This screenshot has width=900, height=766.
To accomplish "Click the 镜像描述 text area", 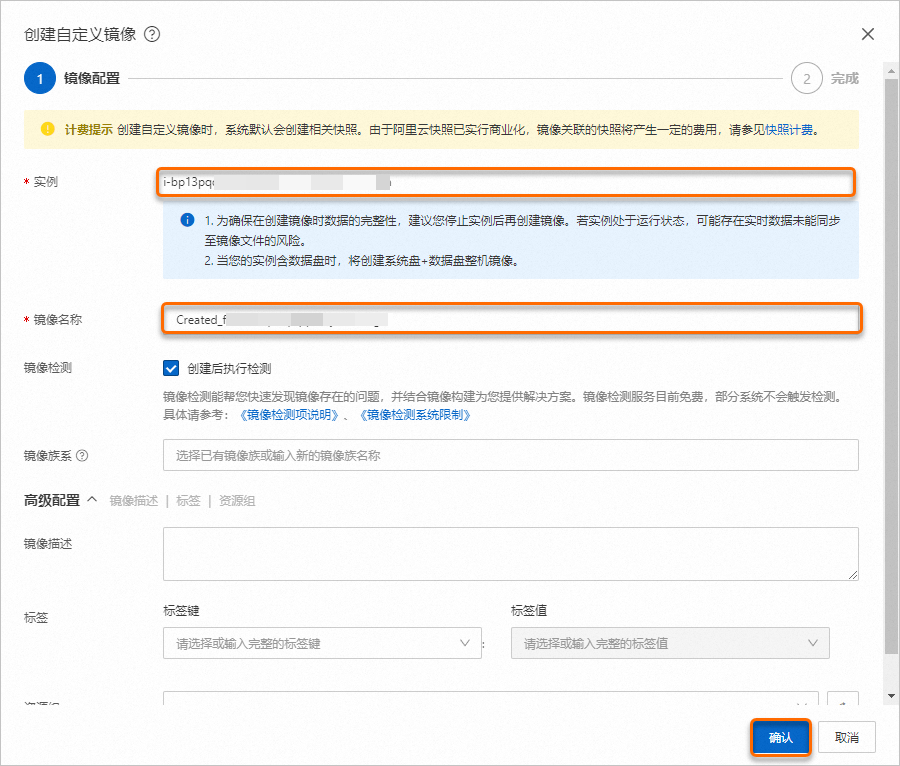I will 510,554.
